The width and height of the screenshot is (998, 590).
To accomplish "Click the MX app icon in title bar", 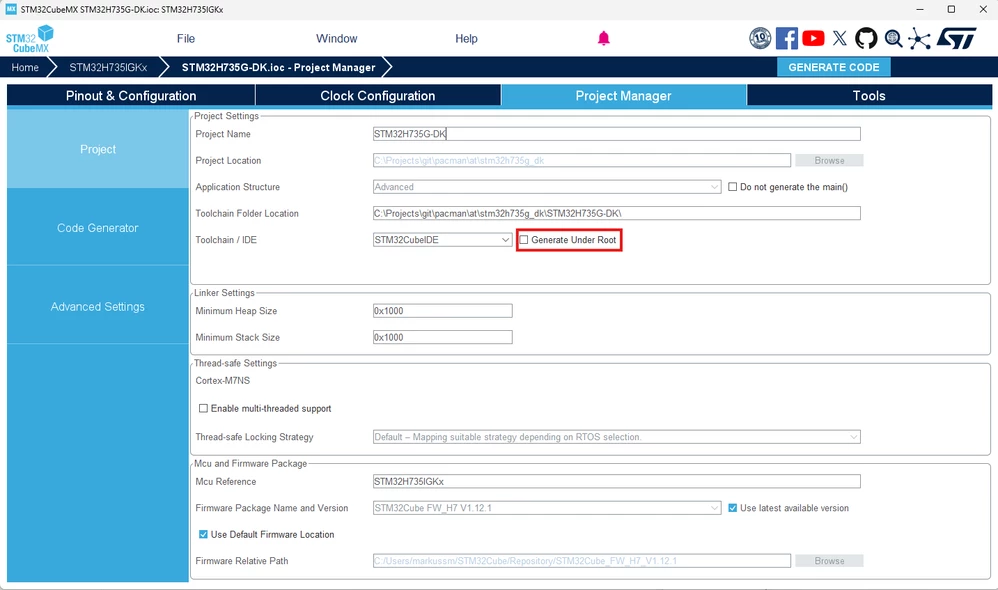I will coord(11,10).
